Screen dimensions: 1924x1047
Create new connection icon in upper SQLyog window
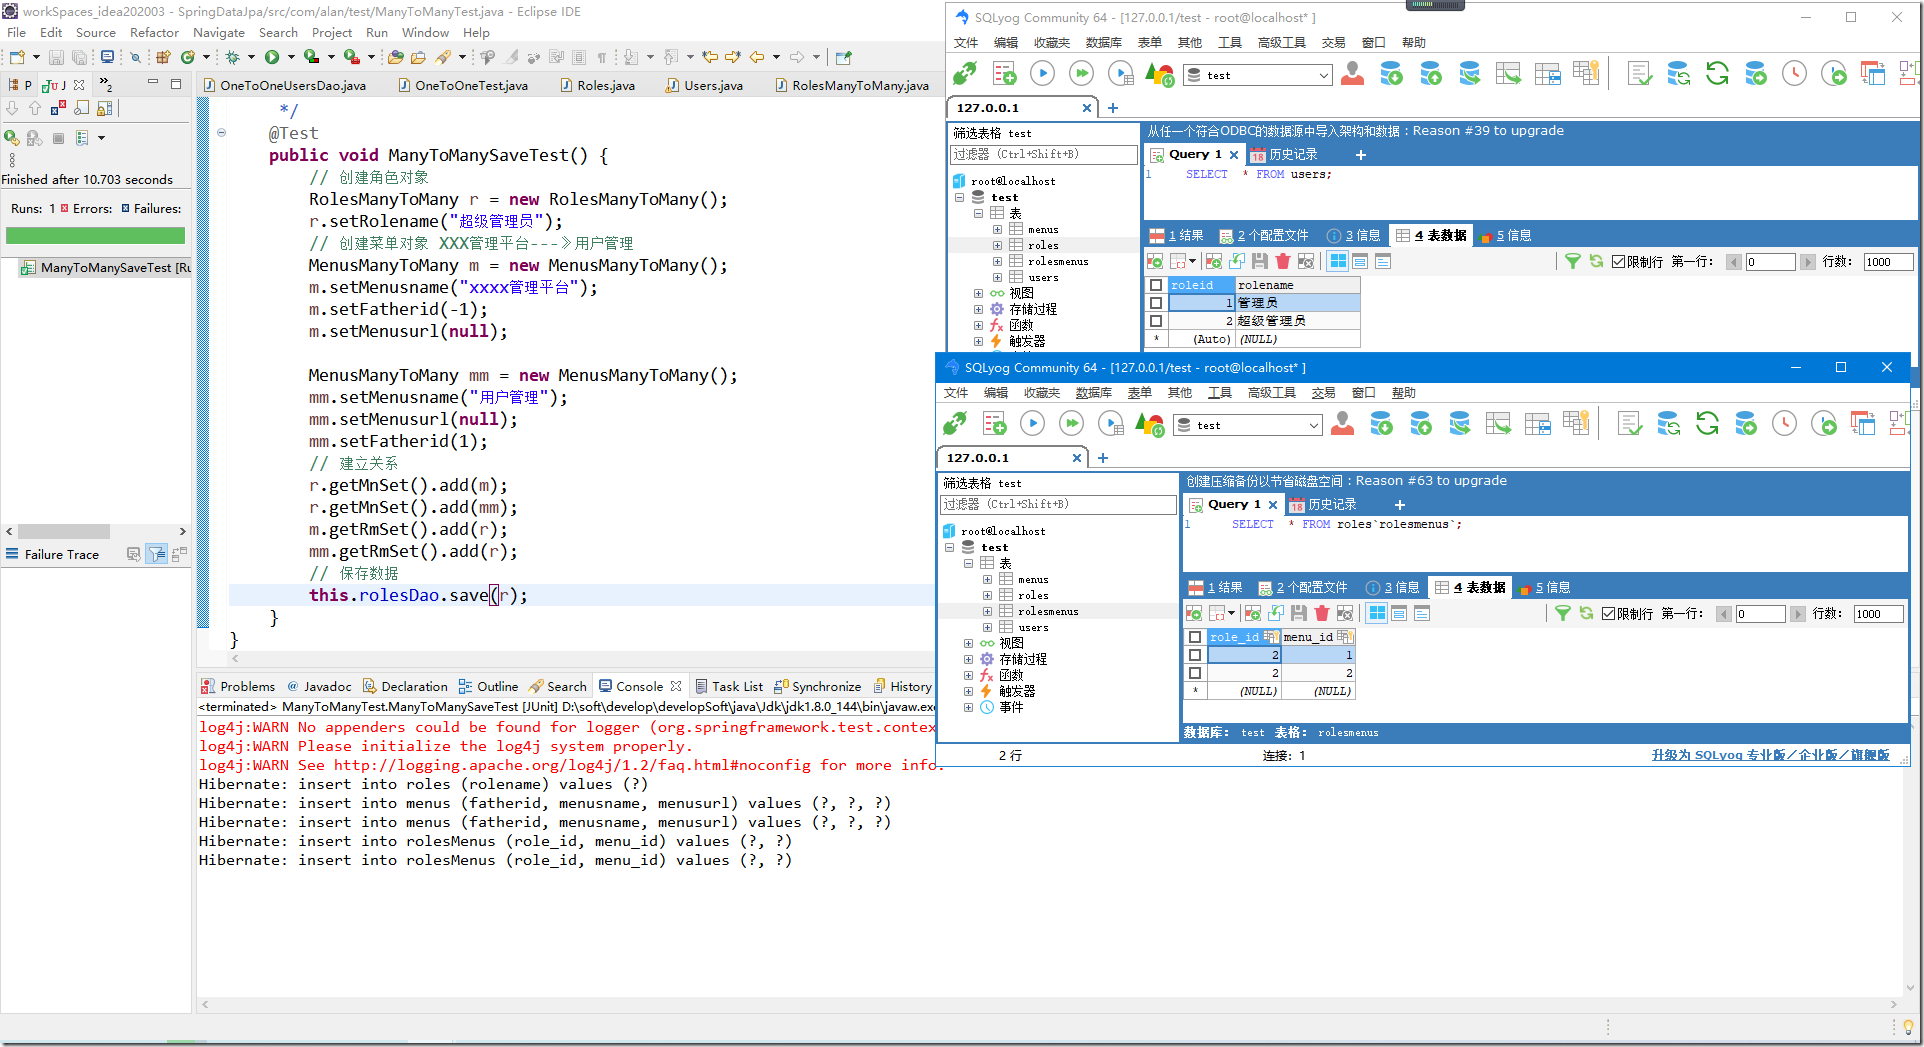pyautogui.click(x=965, y=73)
